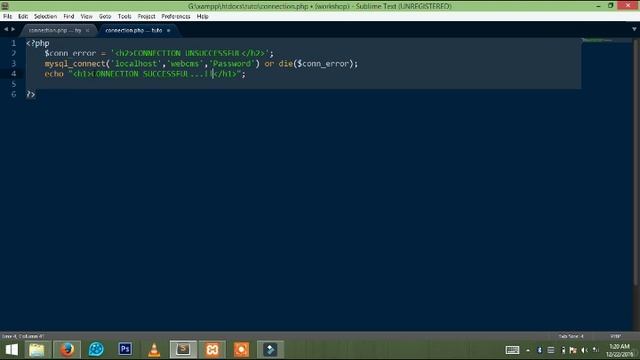Open VLC media player from taskbar

coord(154,350)
